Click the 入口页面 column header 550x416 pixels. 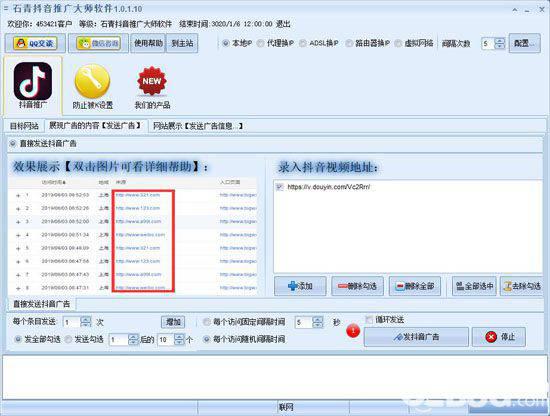click(230, 182)
